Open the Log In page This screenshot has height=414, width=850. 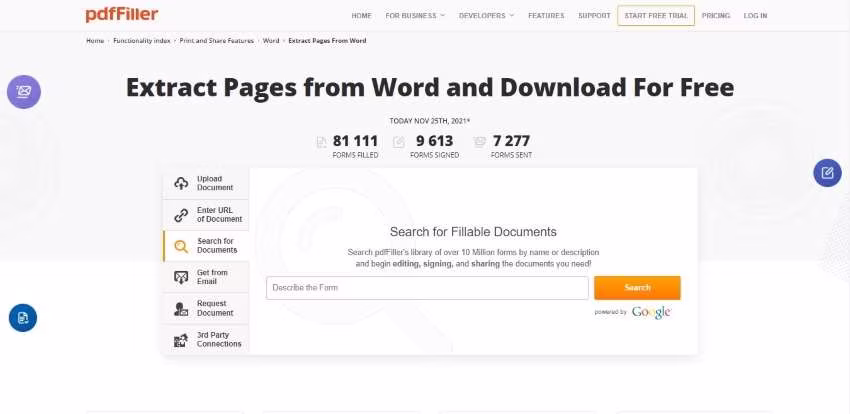tap(755, 16)
